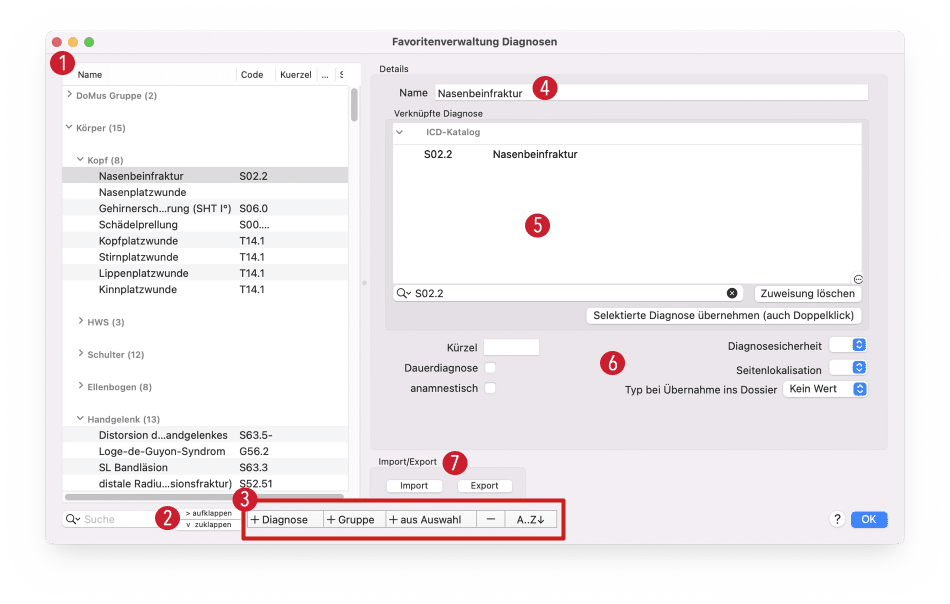Click into the Kürzel input field
Screen dimensions: 950x604
coord(511,347)
